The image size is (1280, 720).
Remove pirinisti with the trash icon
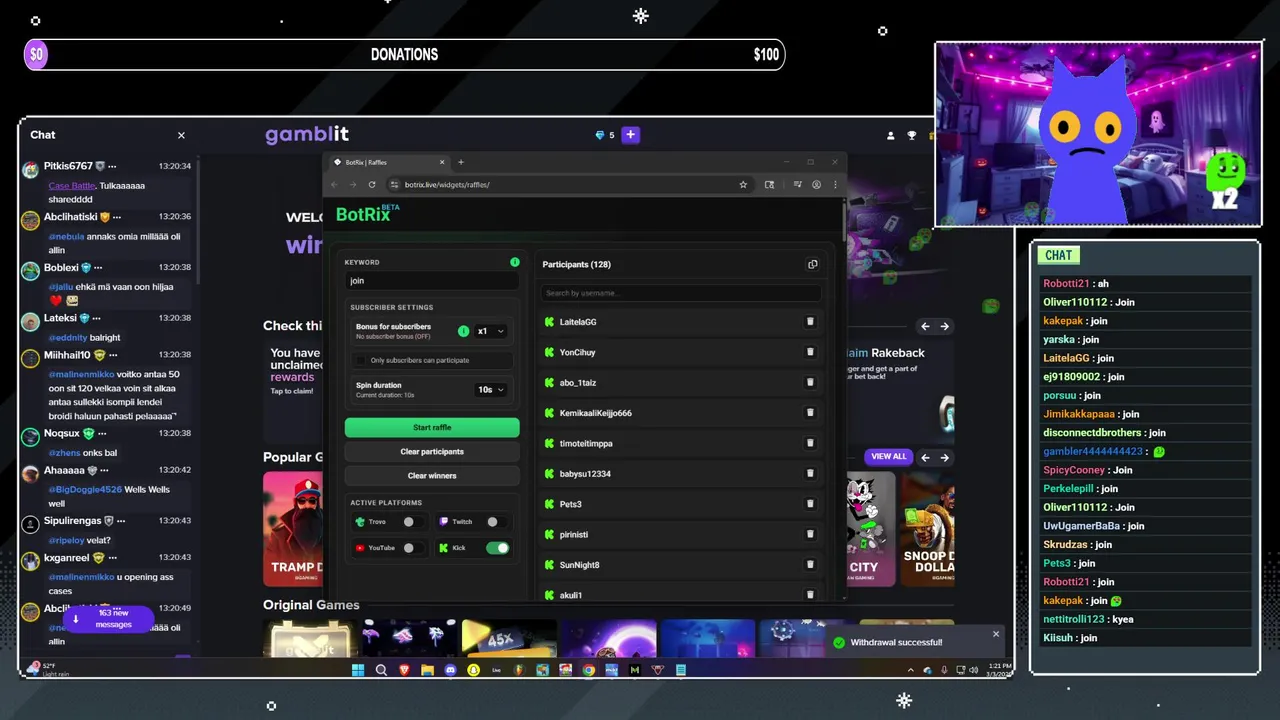[810, 534]
